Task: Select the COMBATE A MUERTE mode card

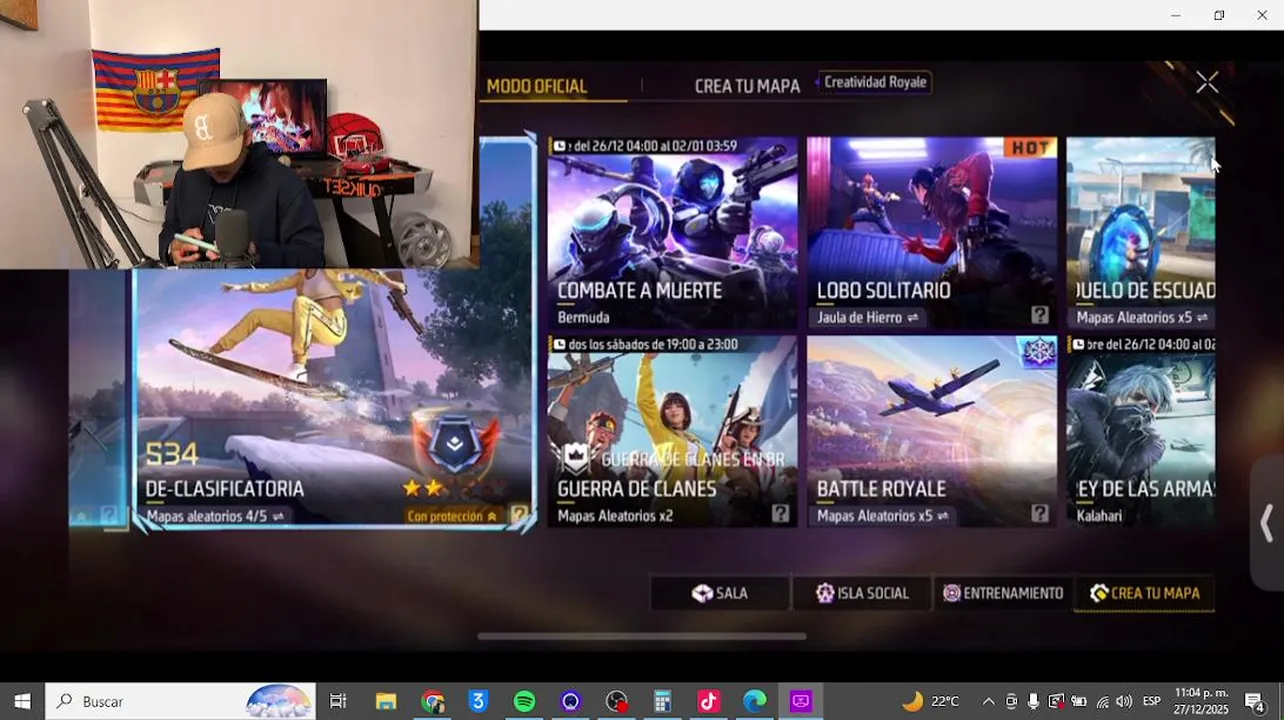Action: 672,233
